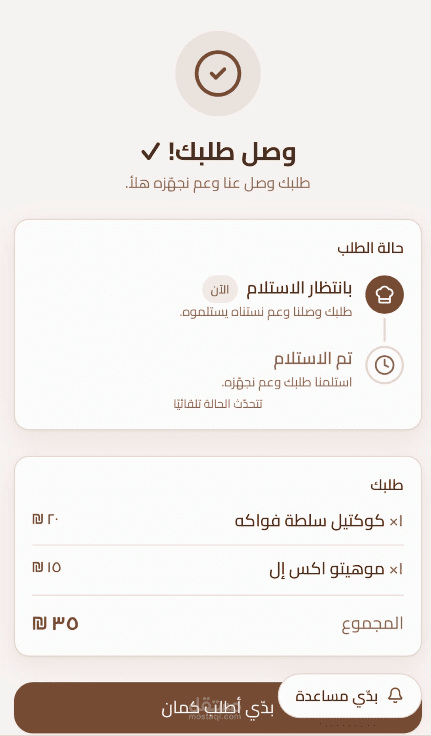Click the shekel symbol next to price ٢٠
The image size is (431, 736).
(x=38, y=519)
